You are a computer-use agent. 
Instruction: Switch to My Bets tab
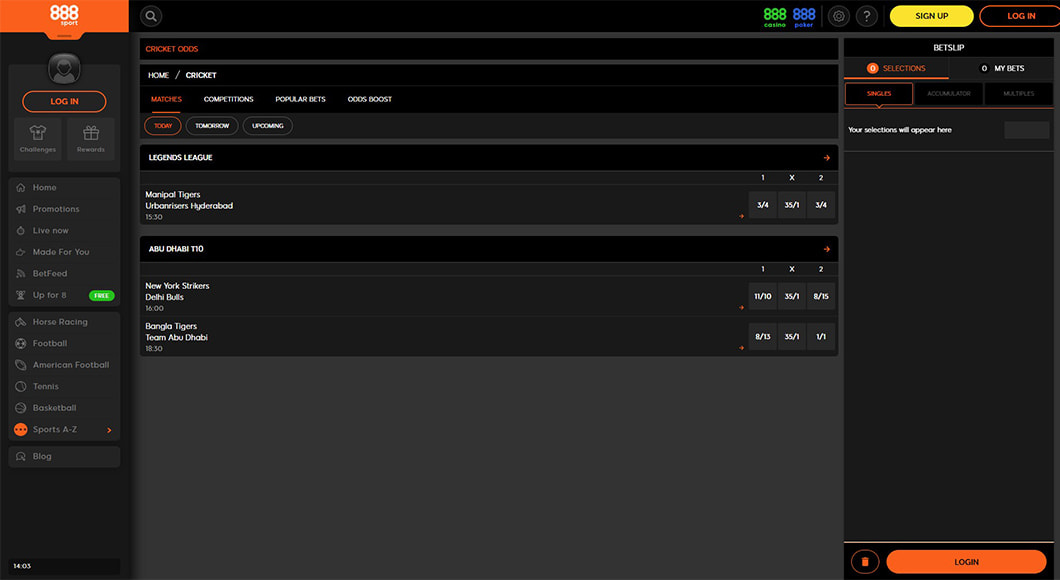[1002, 68]
